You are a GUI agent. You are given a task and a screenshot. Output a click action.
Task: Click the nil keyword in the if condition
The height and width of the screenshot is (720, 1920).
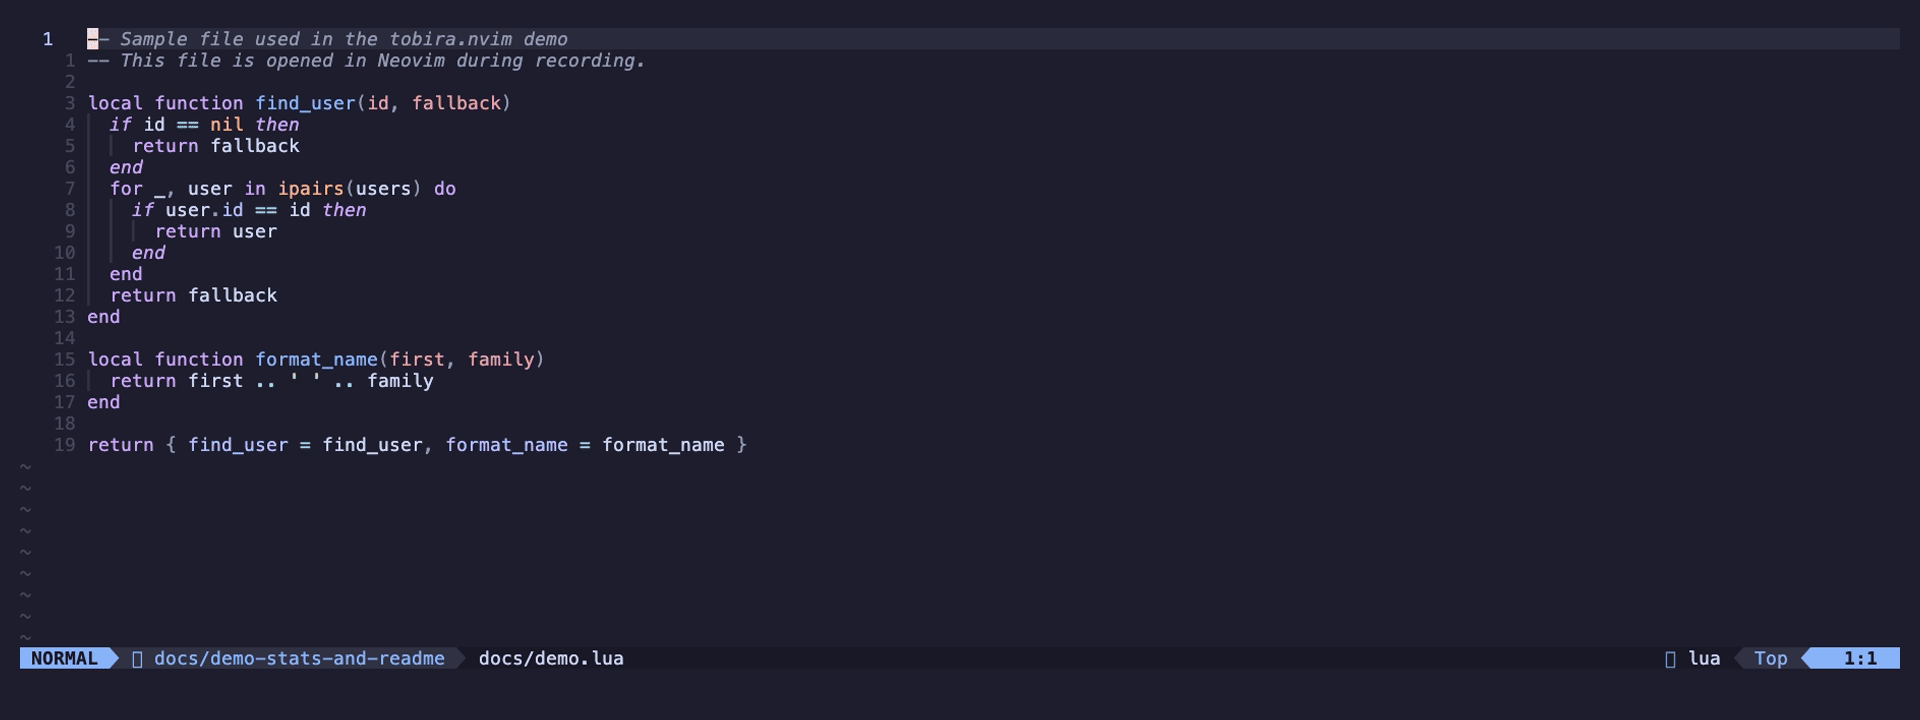[227, 125]
